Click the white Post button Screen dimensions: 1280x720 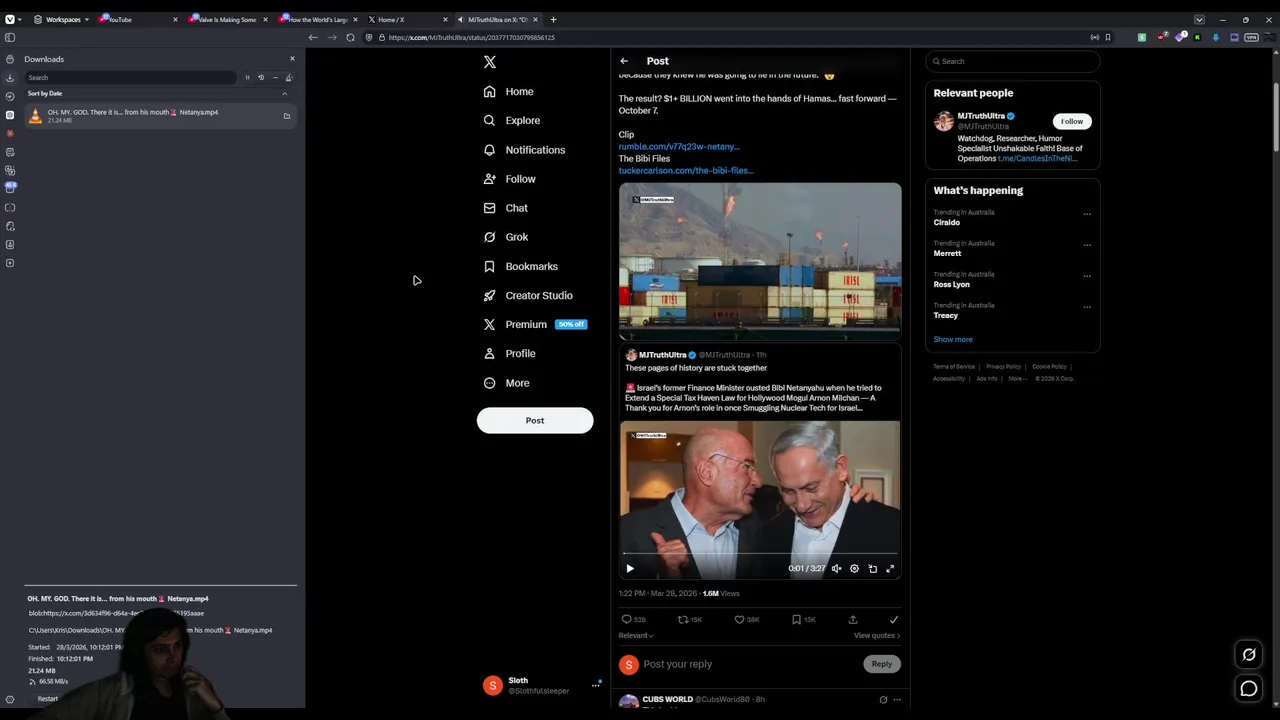point(535,420)
